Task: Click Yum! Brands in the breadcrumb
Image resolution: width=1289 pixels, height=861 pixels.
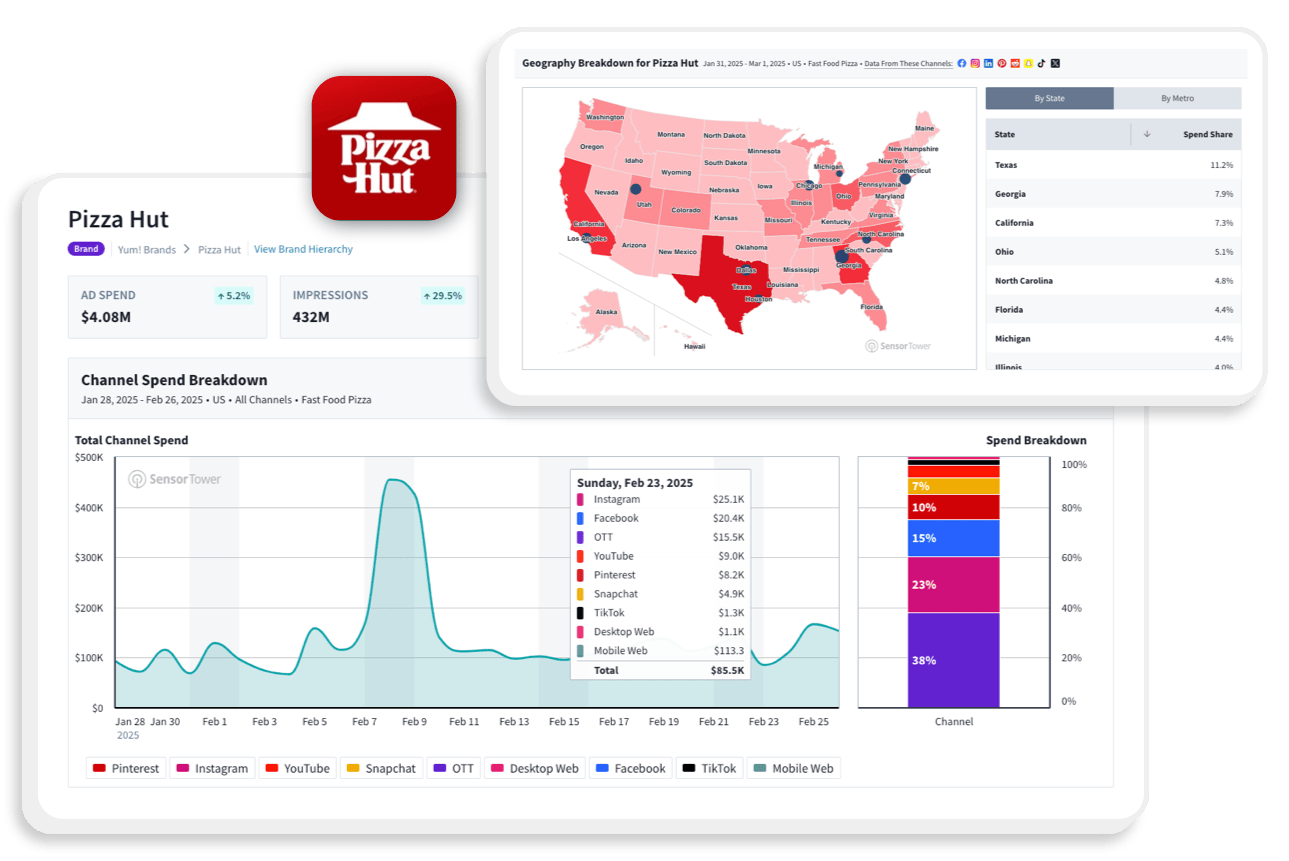Action: click(146, 249)
